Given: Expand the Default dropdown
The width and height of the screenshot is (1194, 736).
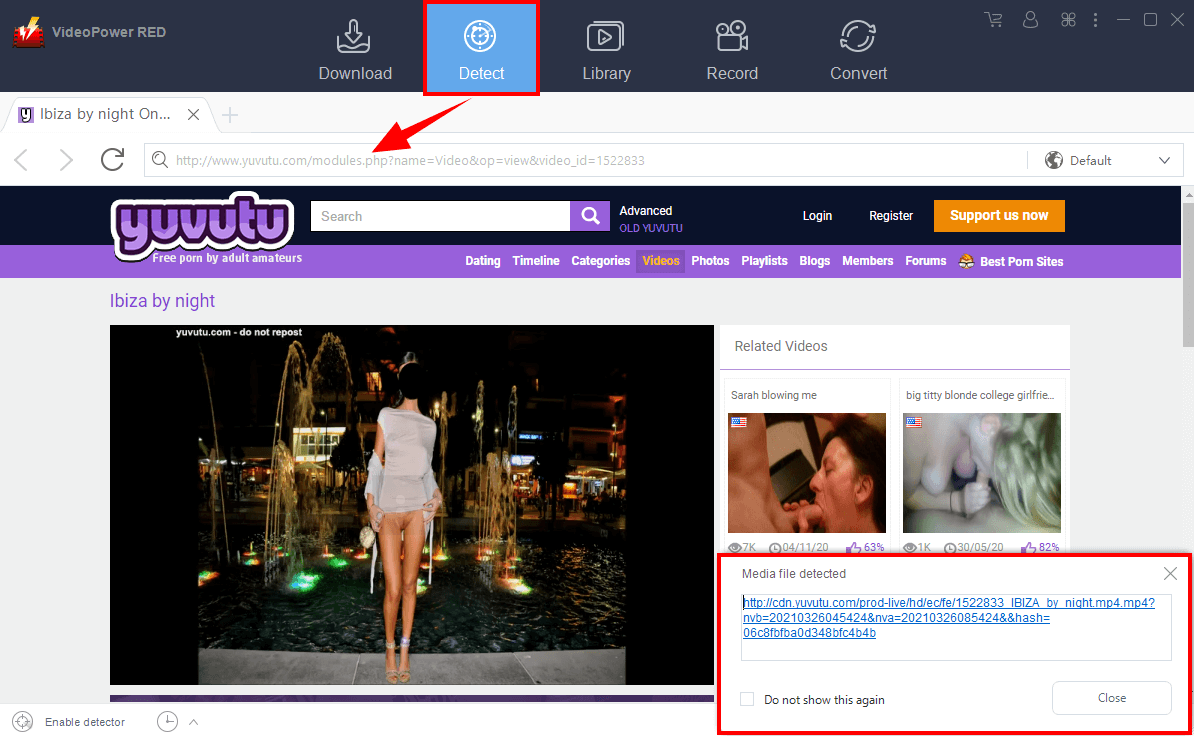Looking at the screenshot, I should [x=1164, y=161].
